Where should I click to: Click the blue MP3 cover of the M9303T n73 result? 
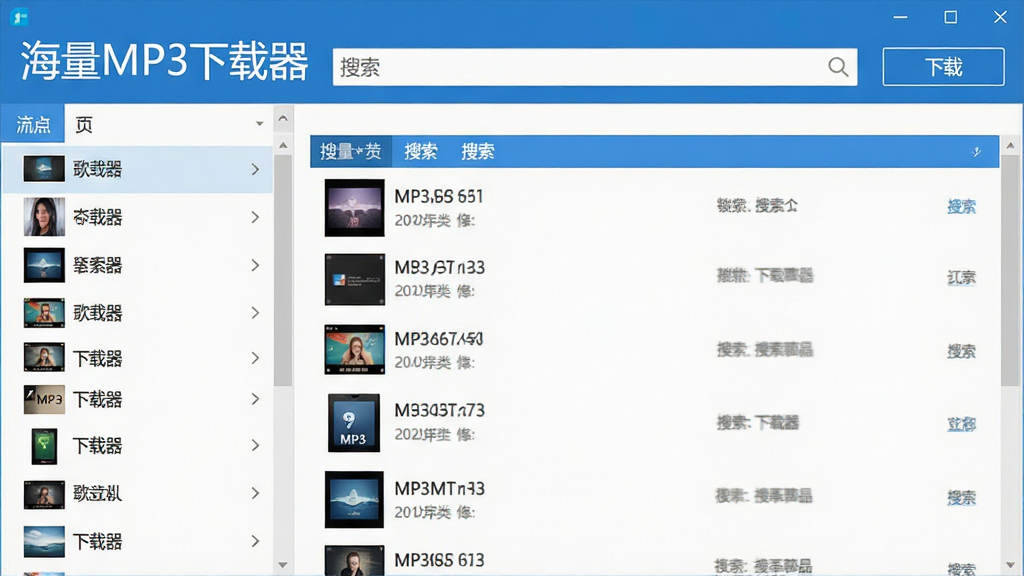(x=353, y=423)
